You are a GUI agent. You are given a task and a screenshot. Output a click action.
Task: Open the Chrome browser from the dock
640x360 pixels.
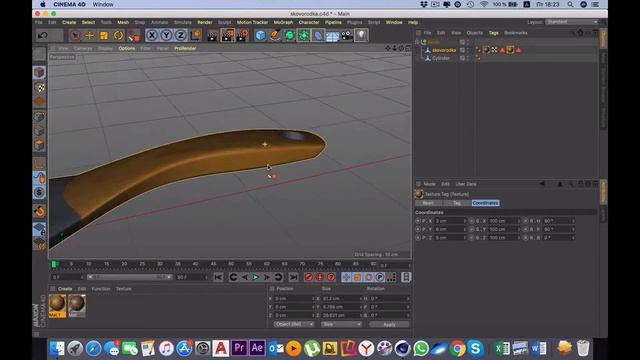point(458,349)
